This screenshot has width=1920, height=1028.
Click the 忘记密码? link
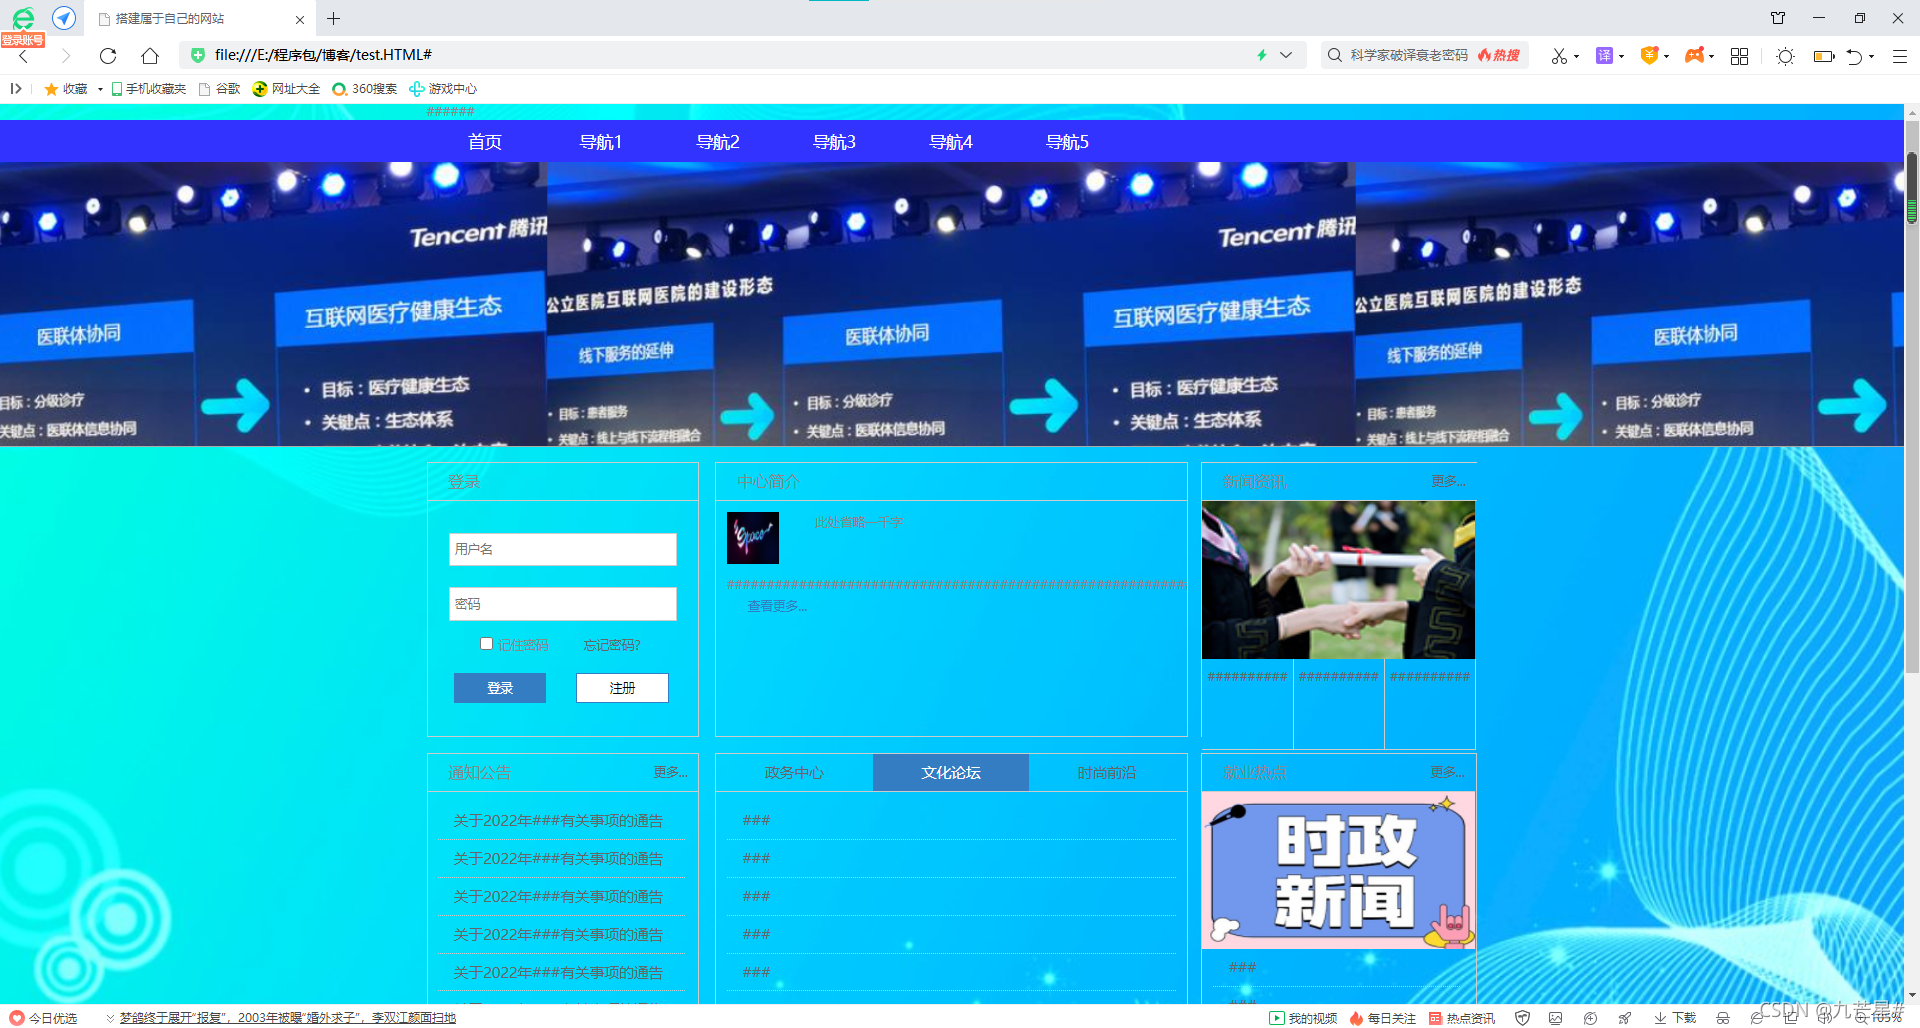pos(612,645)
